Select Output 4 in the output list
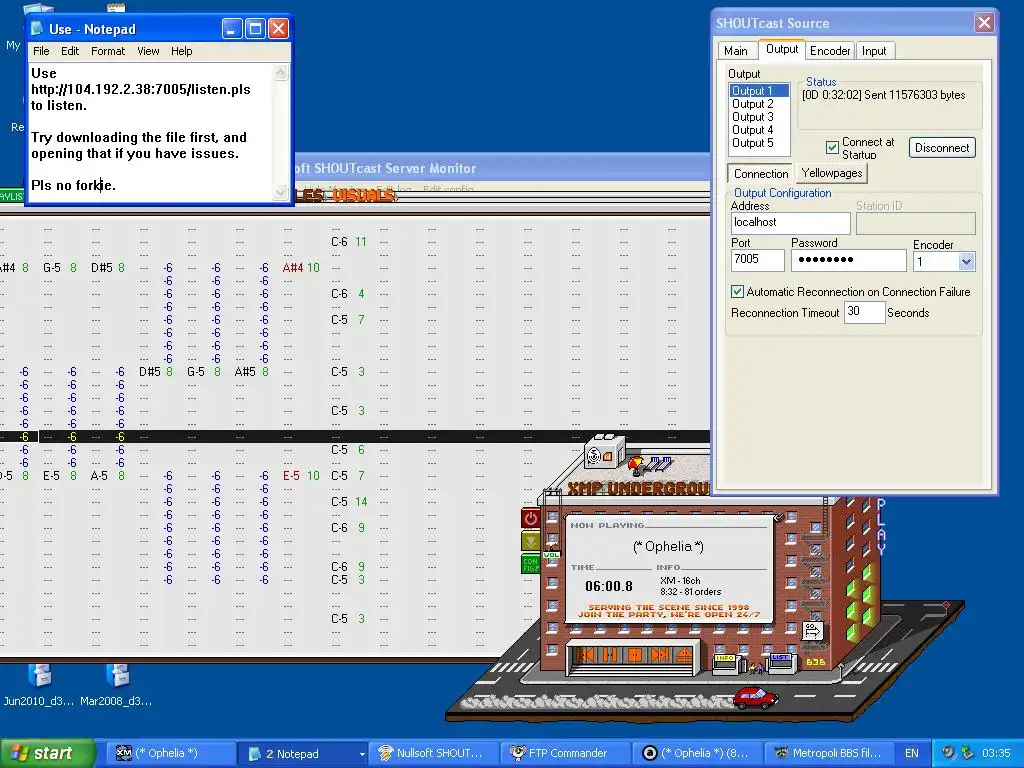Screen dimensions: 1024x768 click(759, 130)
